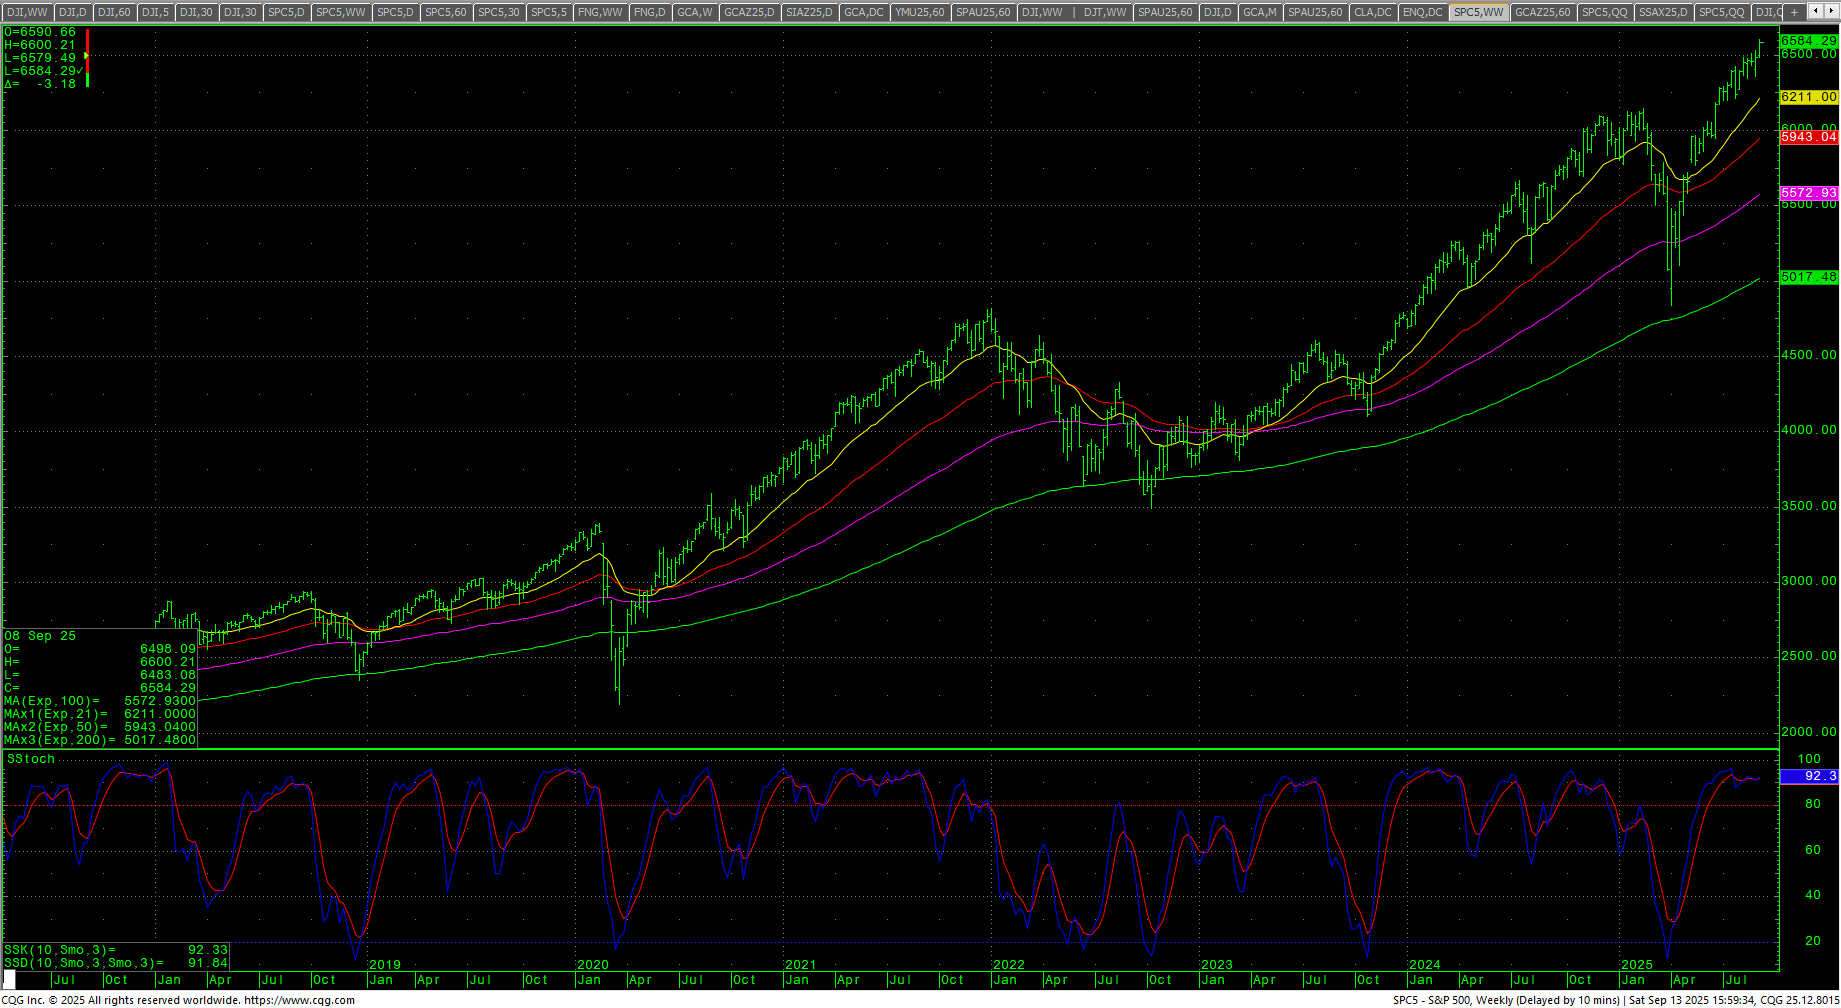Add a new chart tab with plus button
Screen dimensions: 1841x1008
click(x=1795, y=12)
